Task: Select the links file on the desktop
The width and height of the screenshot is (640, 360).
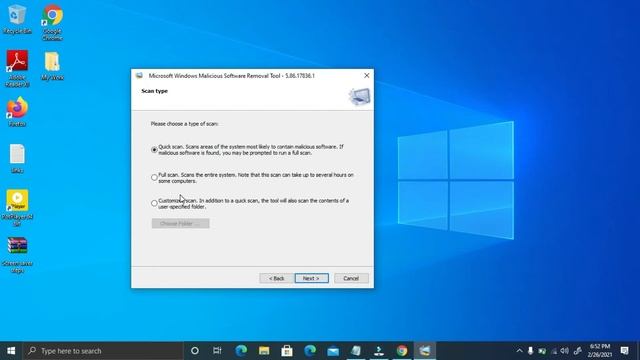Action: [x=17, y=158]
